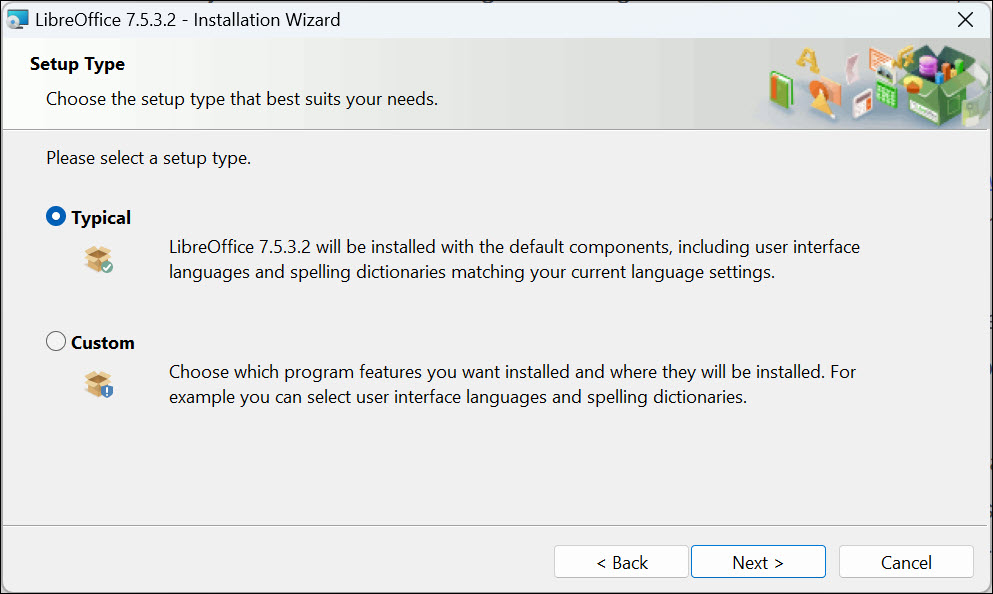
Task: Select the Typical setup radio button
Action: [56, 217]
